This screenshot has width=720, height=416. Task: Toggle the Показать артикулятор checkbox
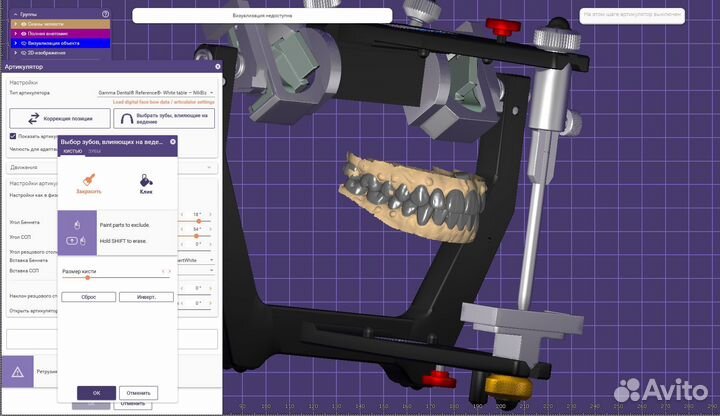coord(13,136)
